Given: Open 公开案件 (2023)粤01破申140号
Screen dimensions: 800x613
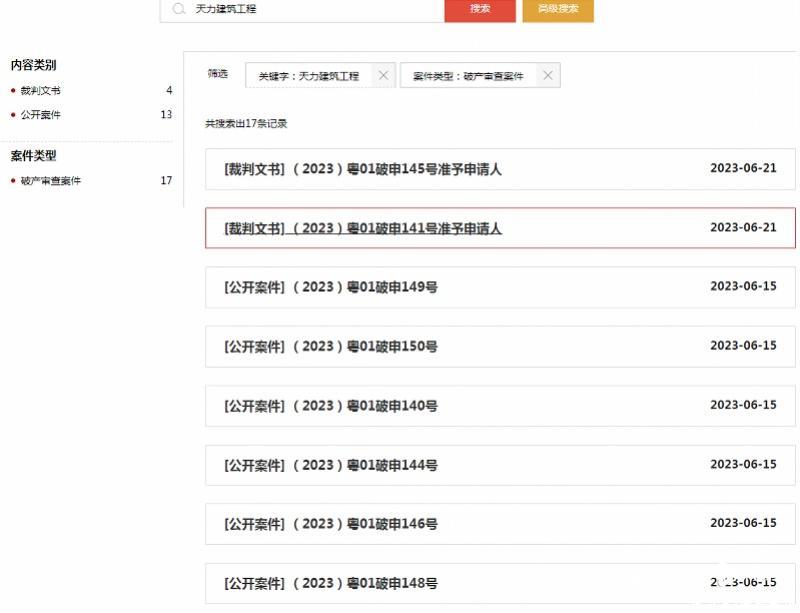Looking at the screenshot, I should point(331,405).
